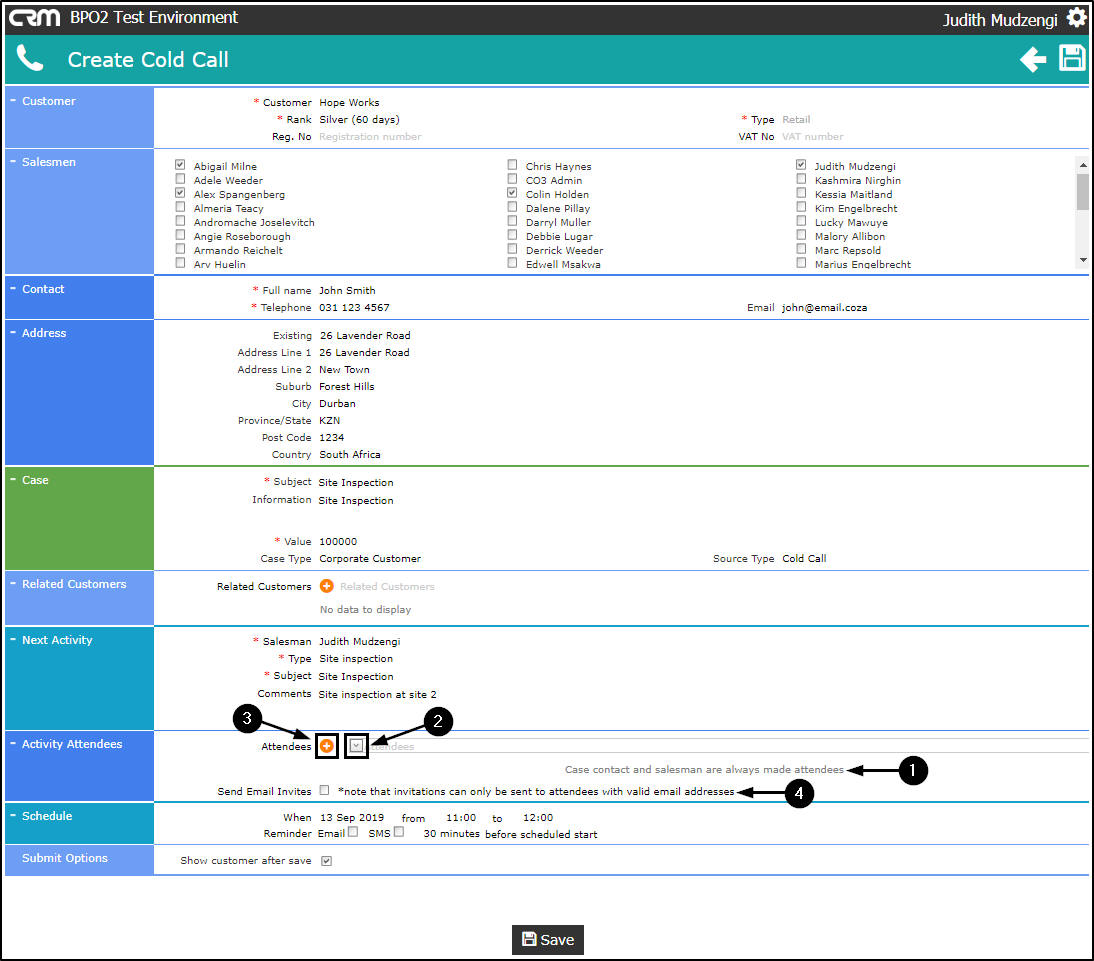Uncheck Colin Holden salesman
Screen dimensions: 1094x961
coord(512,193)
